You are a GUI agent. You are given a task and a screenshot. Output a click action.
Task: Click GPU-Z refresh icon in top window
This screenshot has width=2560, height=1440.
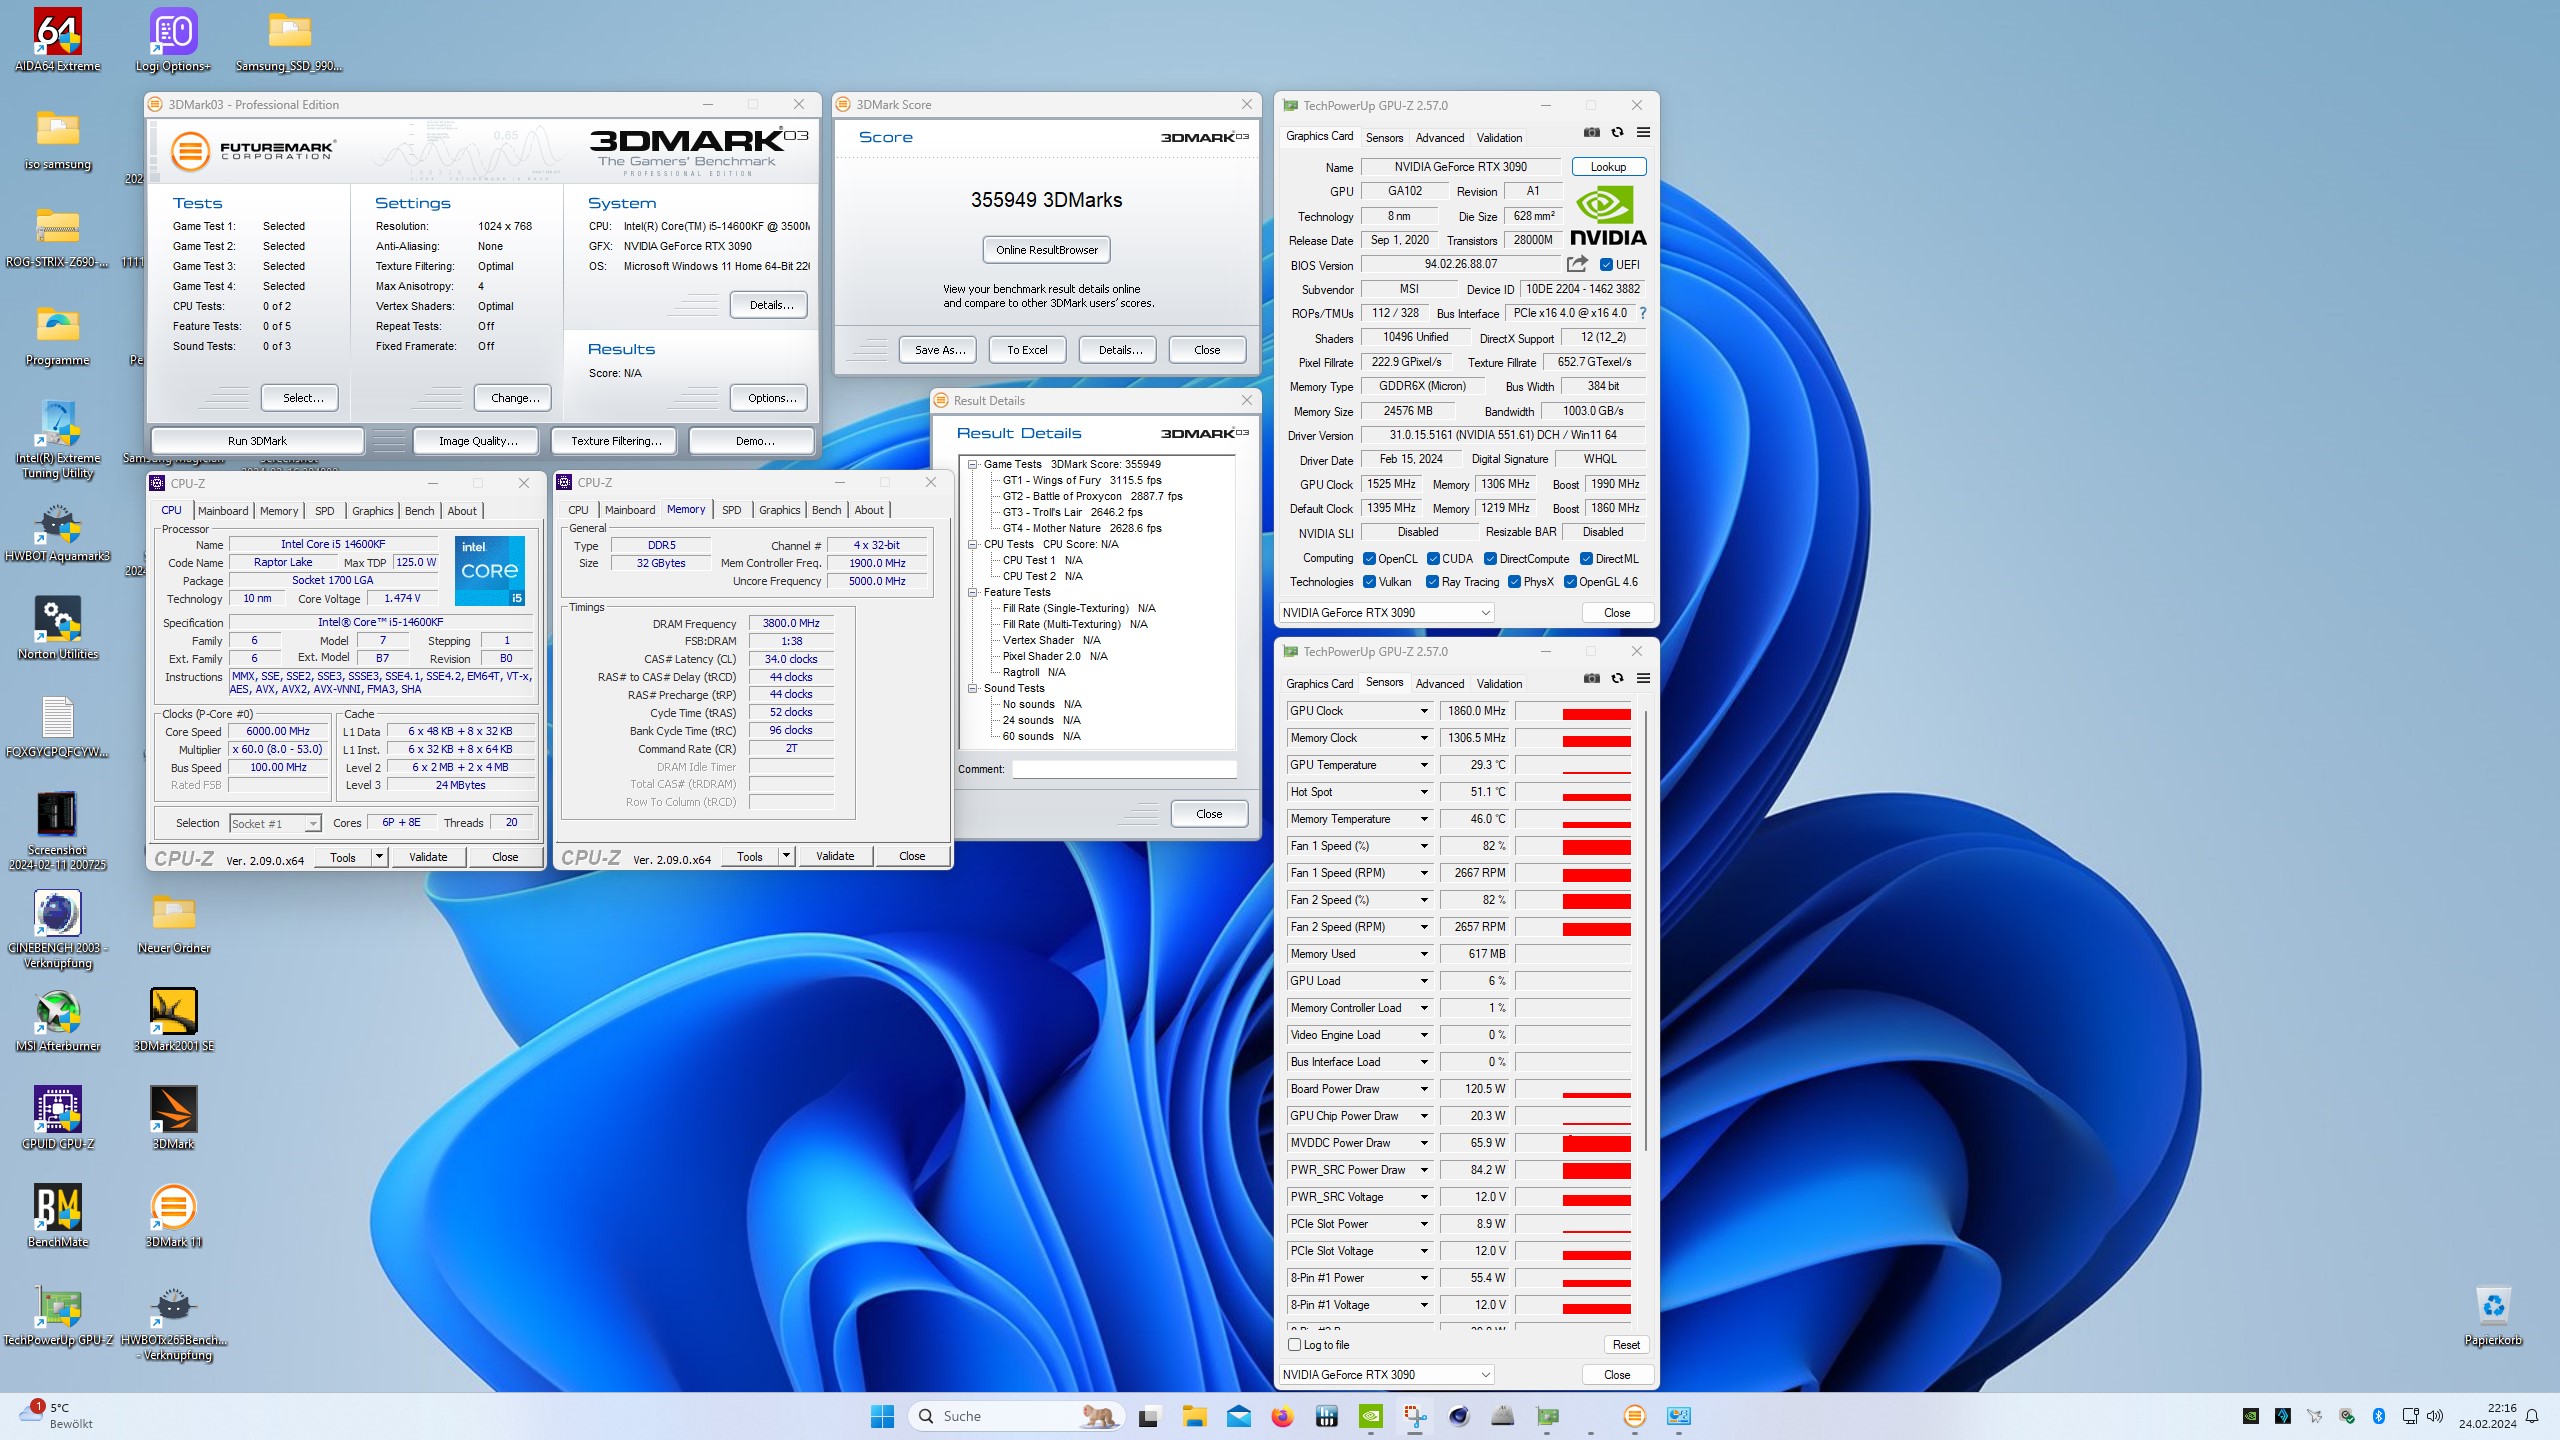tap(1617, 133)
